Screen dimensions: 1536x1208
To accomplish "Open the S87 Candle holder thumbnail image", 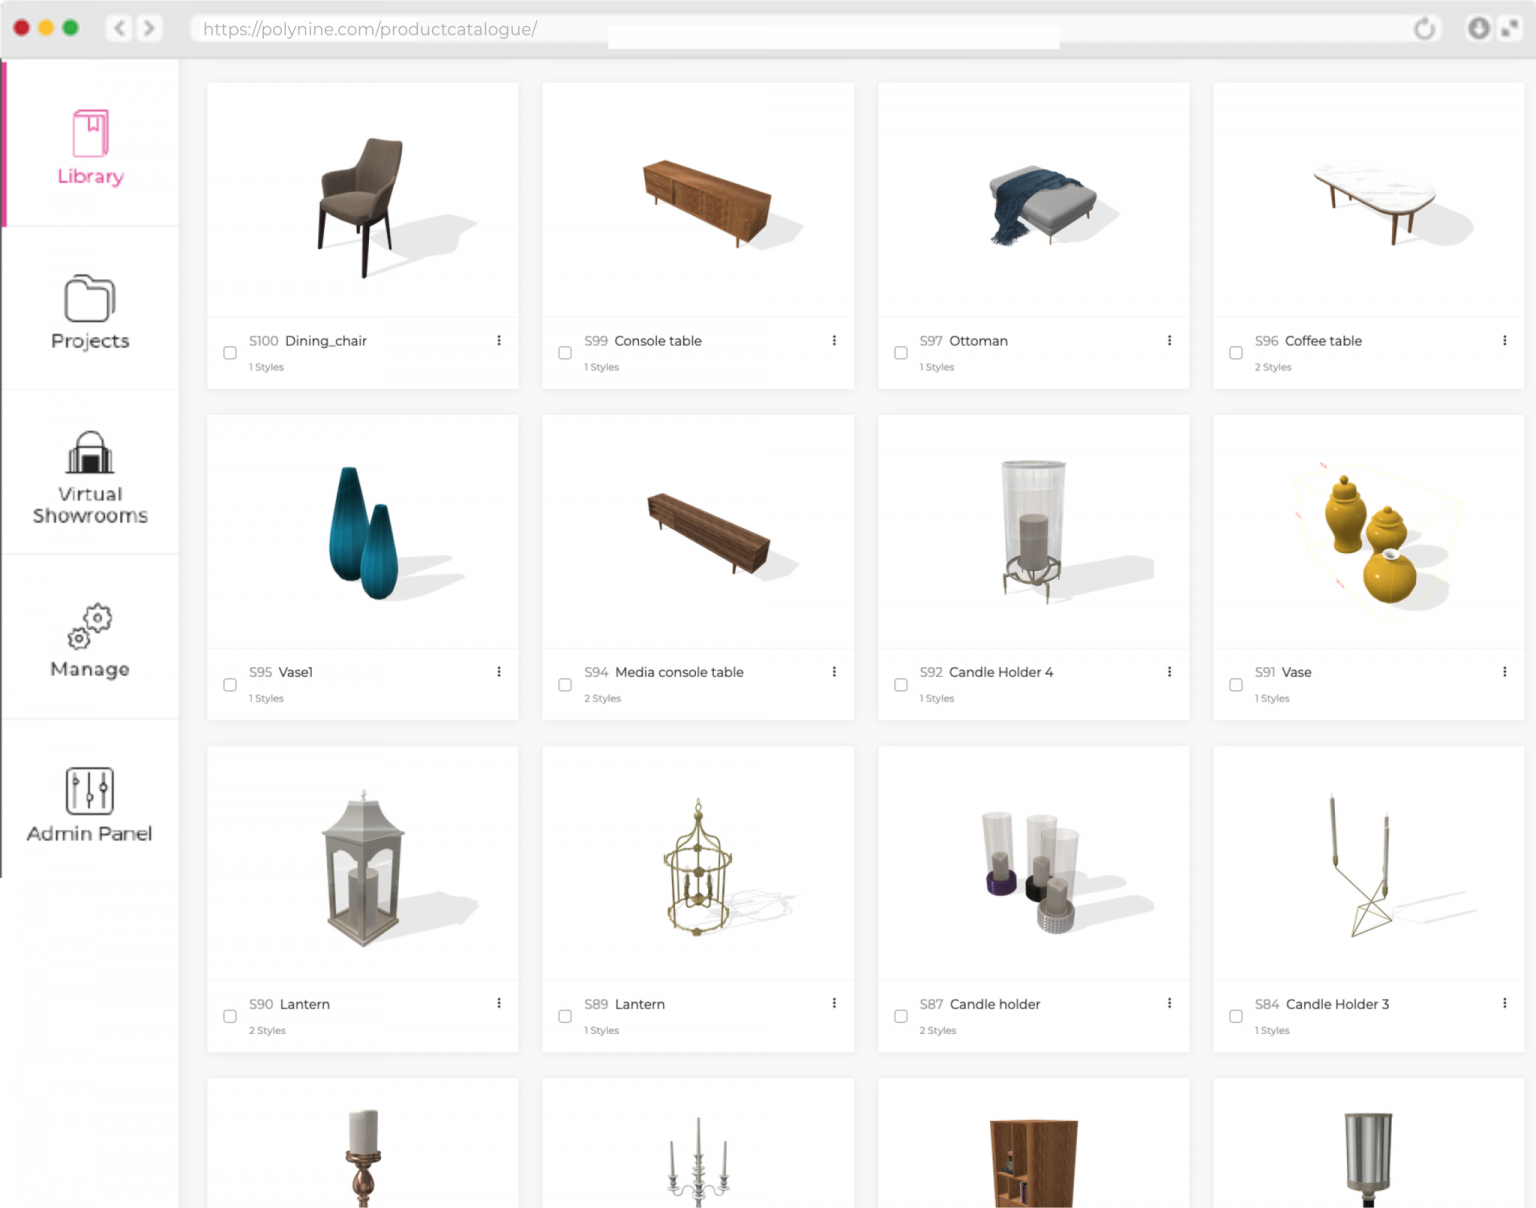I will point(1033,865).
